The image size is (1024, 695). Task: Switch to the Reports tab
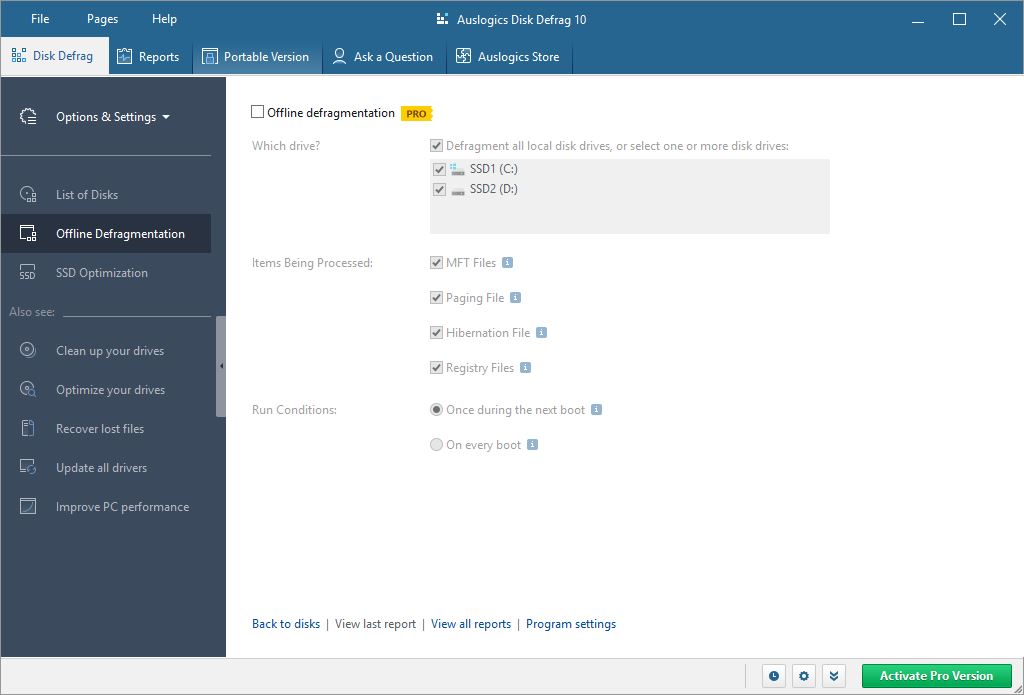point(151,56)
